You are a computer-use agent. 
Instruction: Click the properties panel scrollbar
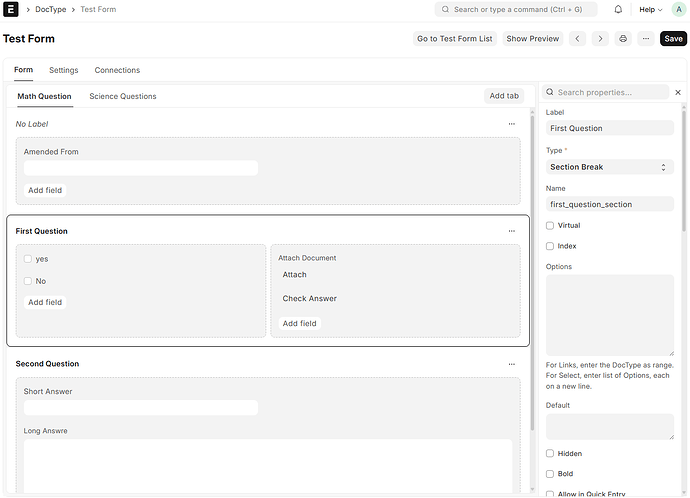[683, 169]
